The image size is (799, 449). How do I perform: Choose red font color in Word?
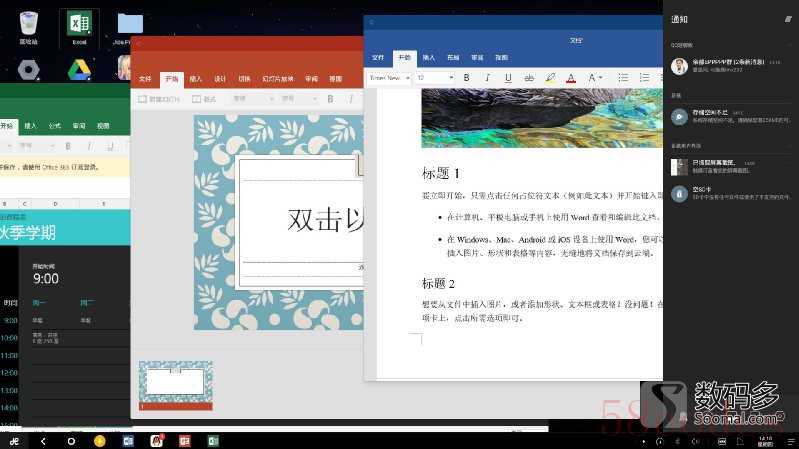pyautogui.click(x=570, y=78)
